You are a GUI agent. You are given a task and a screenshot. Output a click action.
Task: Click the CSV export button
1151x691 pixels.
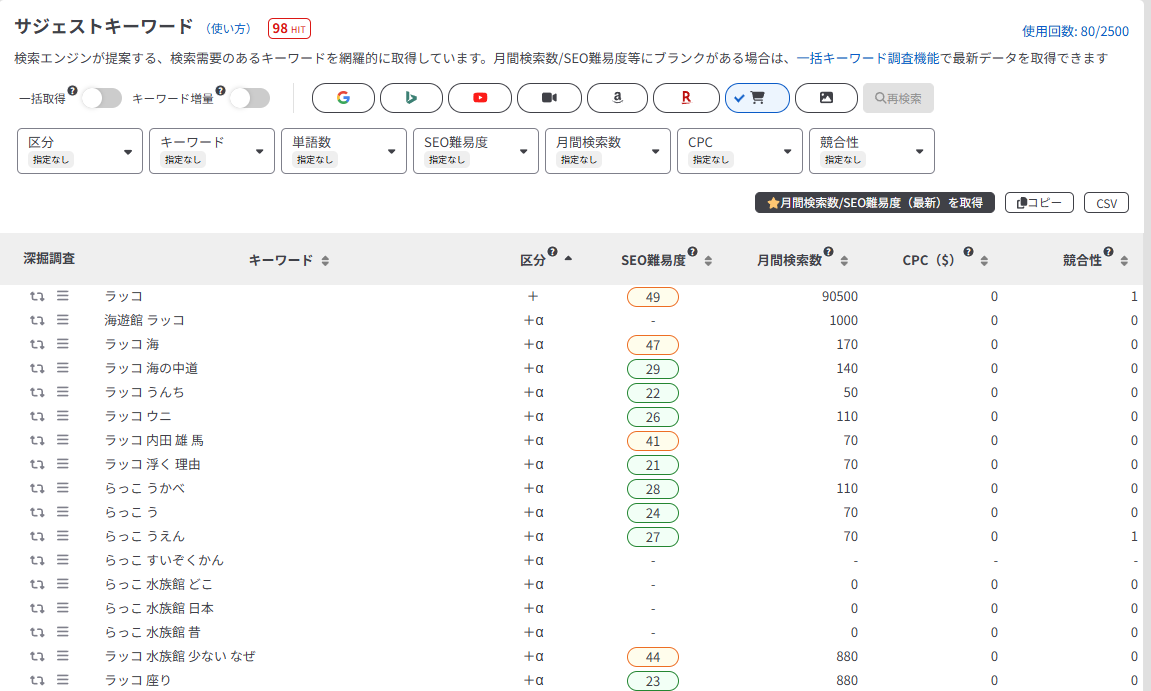click(x=1106, y=203)
